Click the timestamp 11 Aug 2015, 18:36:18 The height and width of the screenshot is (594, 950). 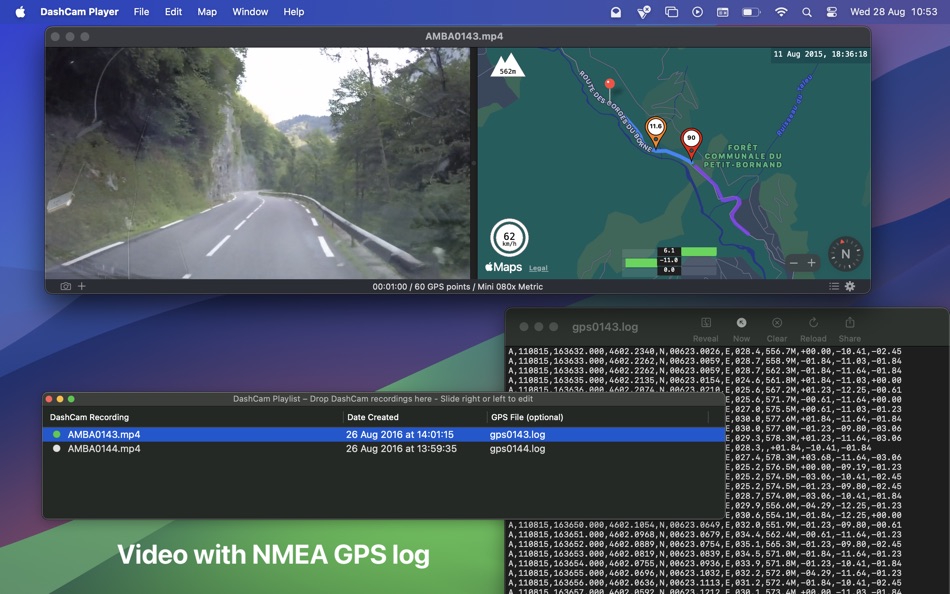820,54
